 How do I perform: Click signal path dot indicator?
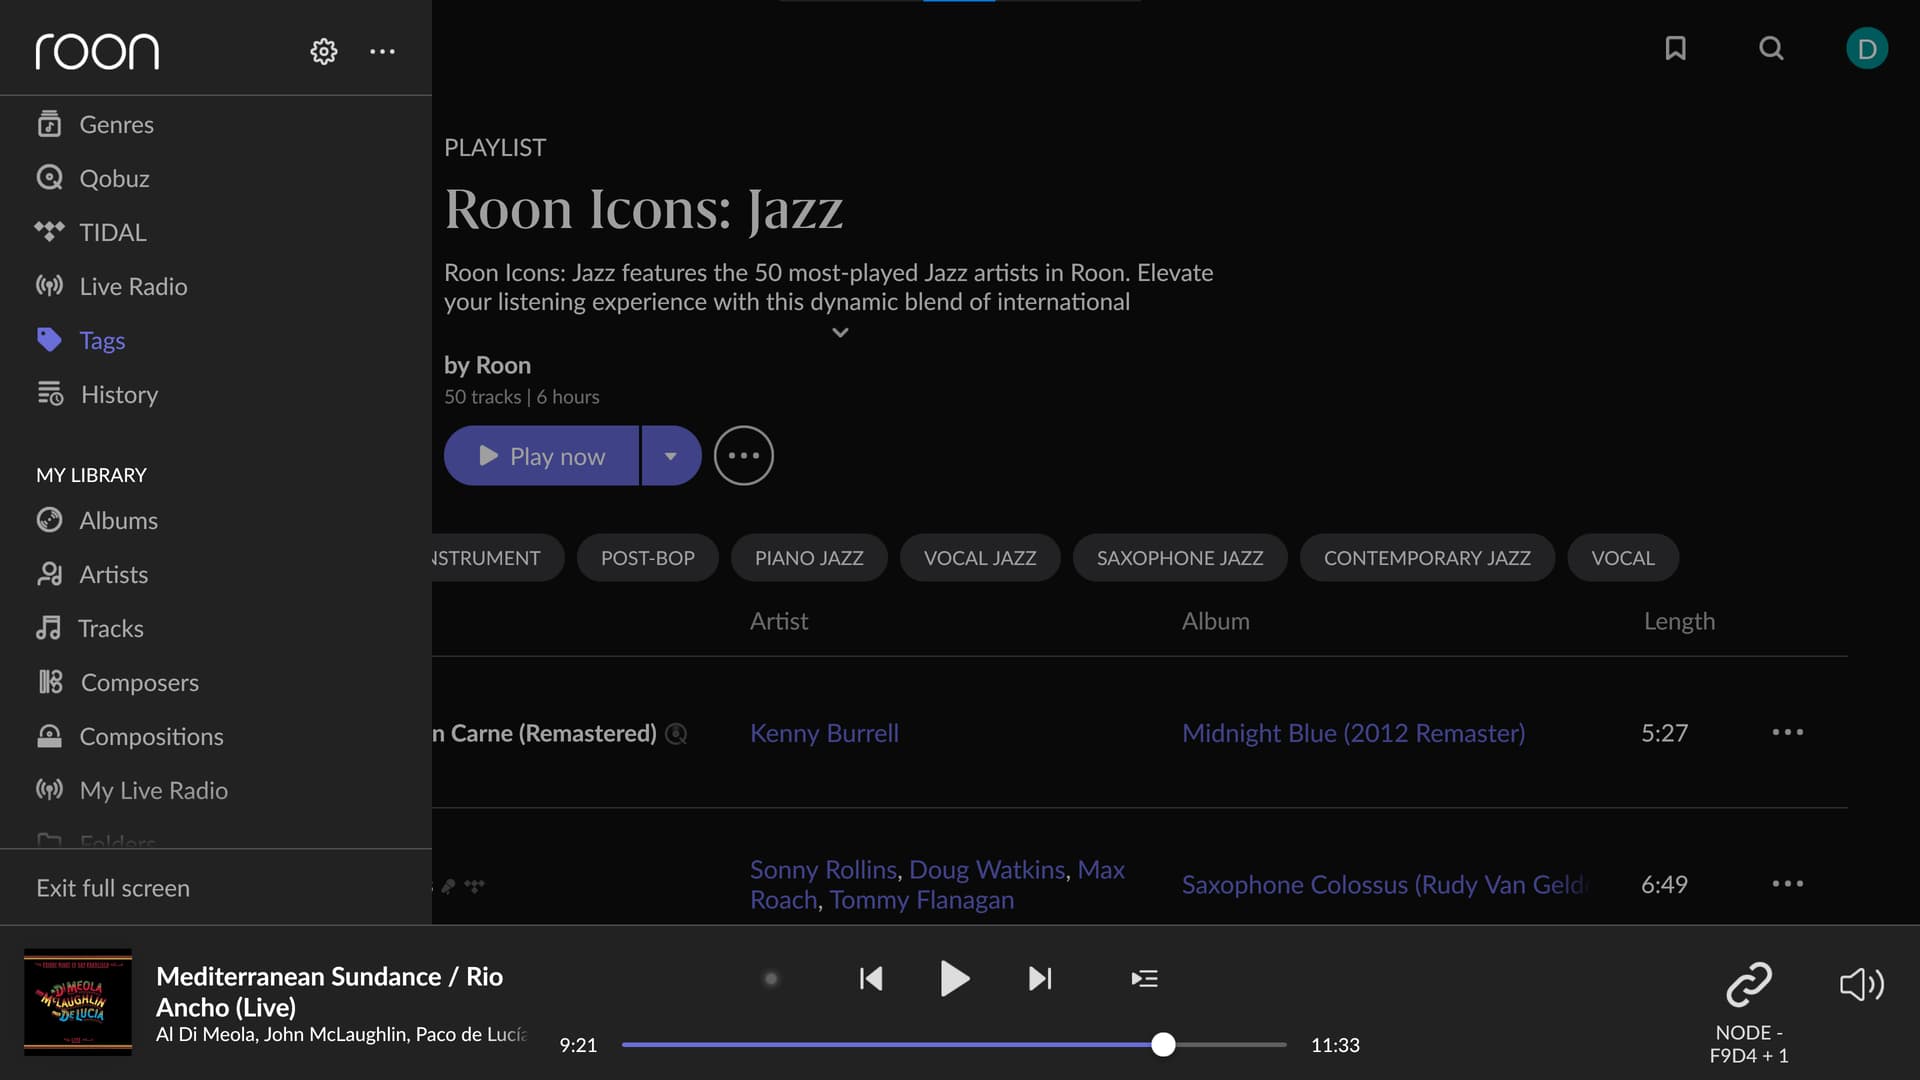click(x=771, y=978)
